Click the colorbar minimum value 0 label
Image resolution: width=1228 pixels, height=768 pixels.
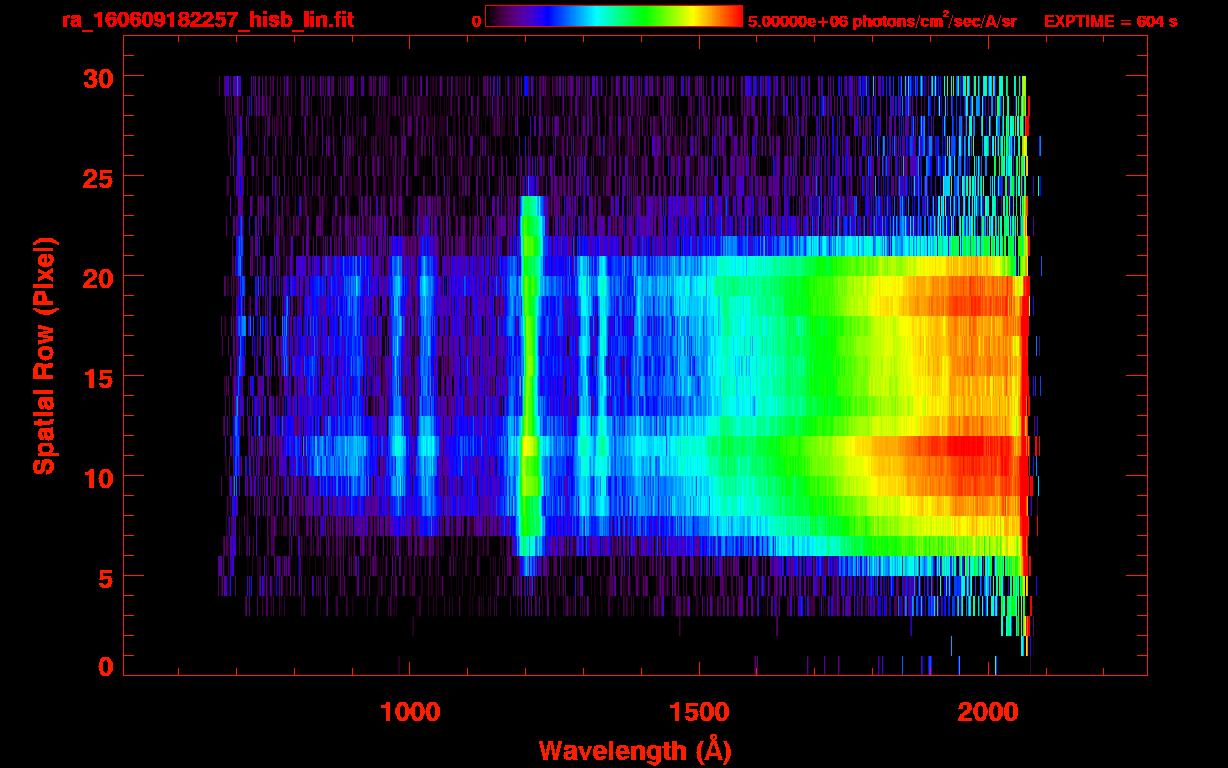(x=477, y=21)
